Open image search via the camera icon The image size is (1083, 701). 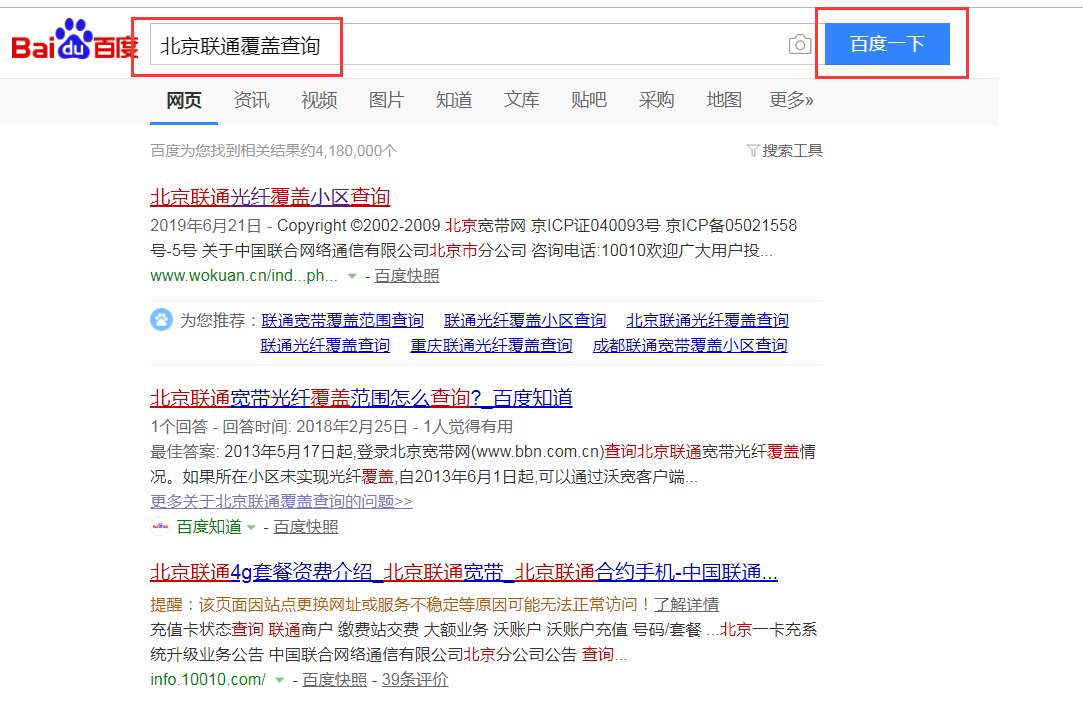(x=799, y=44)
